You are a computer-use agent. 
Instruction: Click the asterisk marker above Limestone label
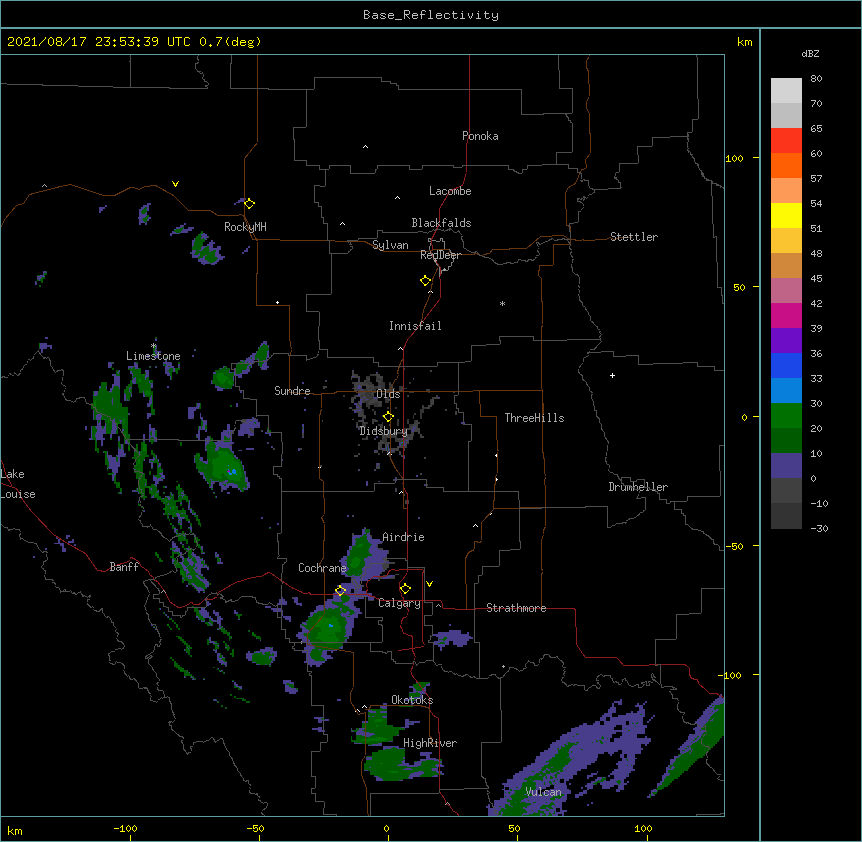(154, 346)
